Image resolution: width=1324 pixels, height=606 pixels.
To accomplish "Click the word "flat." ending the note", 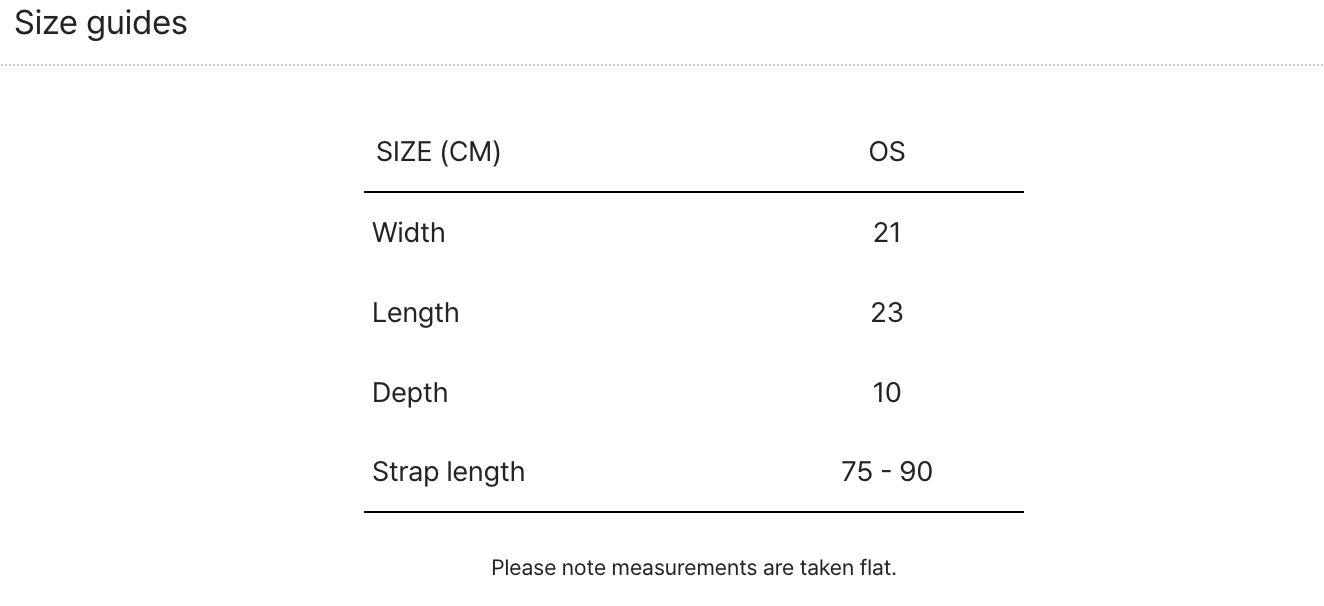I will click(x=877, y=568).
